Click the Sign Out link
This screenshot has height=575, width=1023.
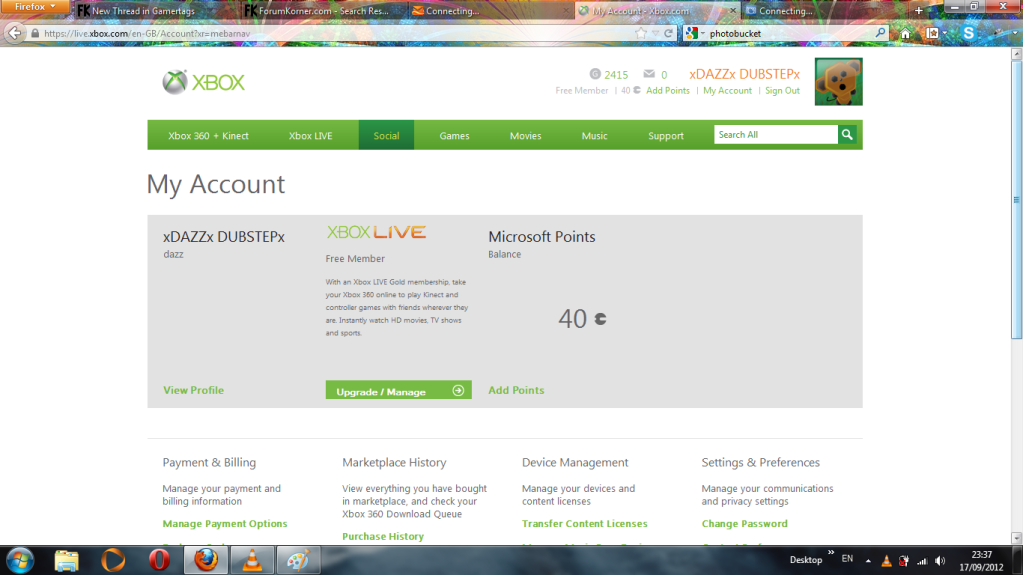click(x=782, y=91)
